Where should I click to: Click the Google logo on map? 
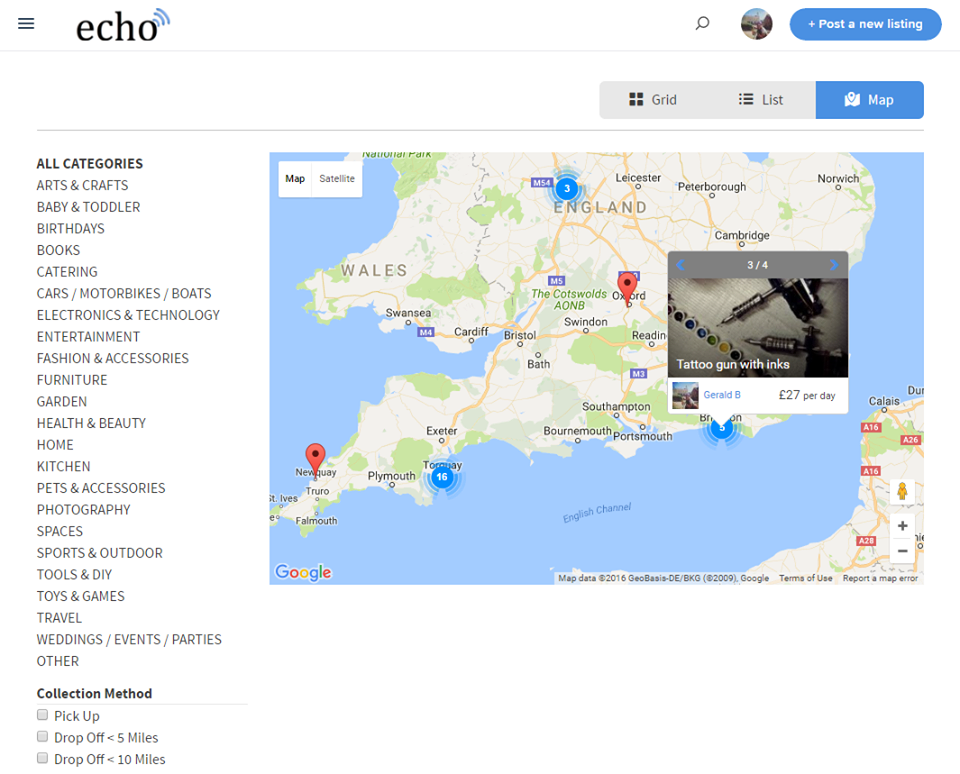point(303,572)
